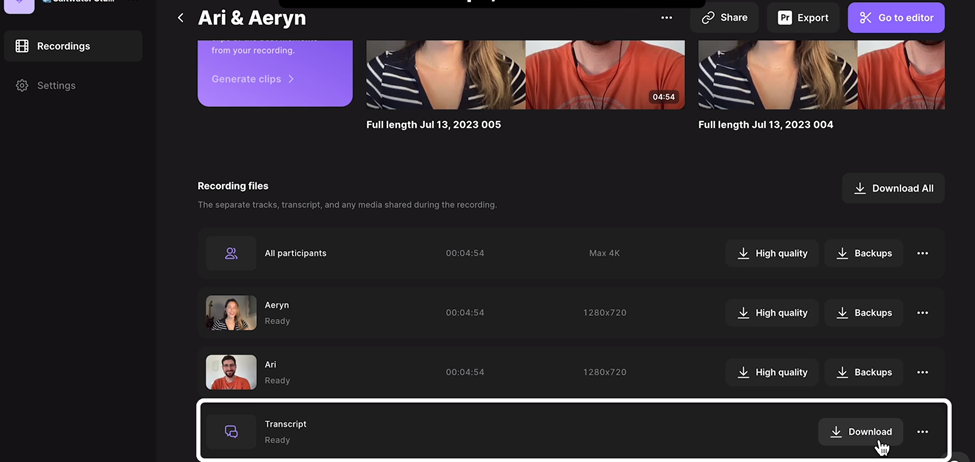Open more options for Ari row
The width and height of the screenshot is (975, 462).
(x=923, y=372)
